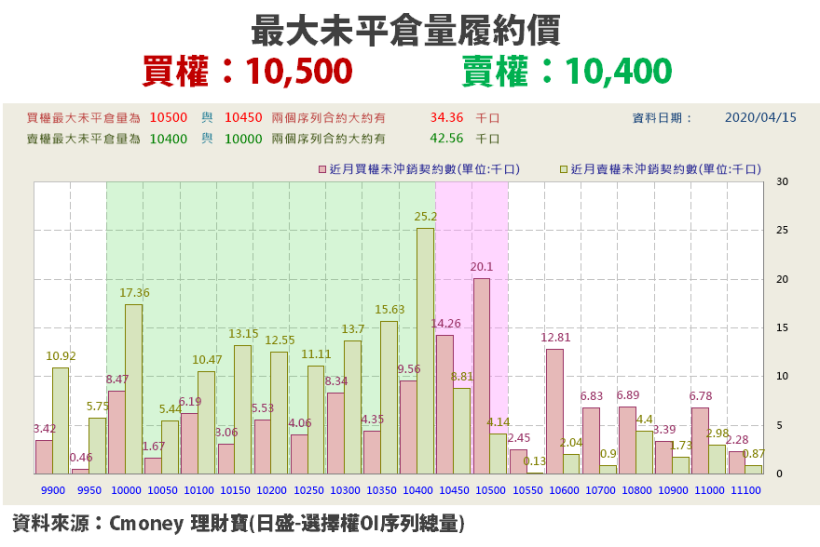Click the value label 4.14
The height and width of the screenshot is (547, 820).
(498, 422)
